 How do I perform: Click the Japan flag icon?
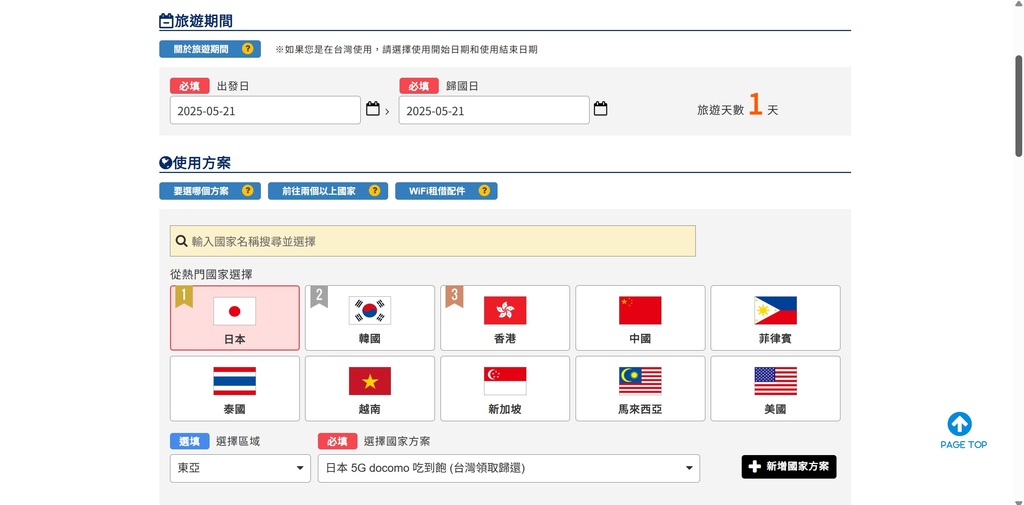click(234, 311)
